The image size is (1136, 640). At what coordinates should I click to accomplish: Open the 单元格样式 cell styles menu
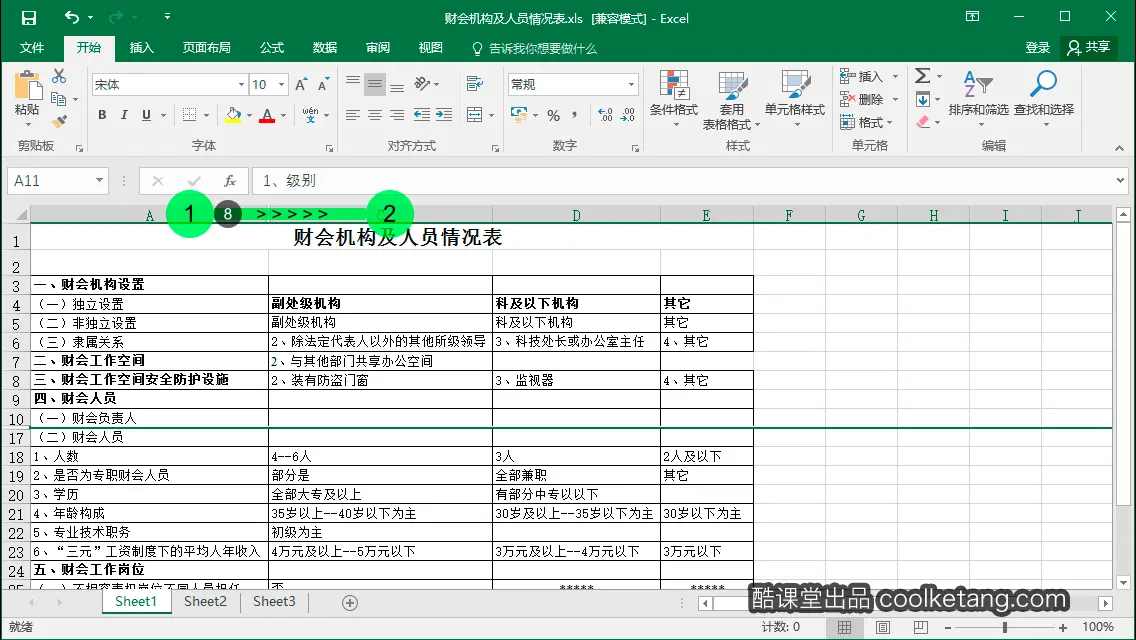[795, 99]
